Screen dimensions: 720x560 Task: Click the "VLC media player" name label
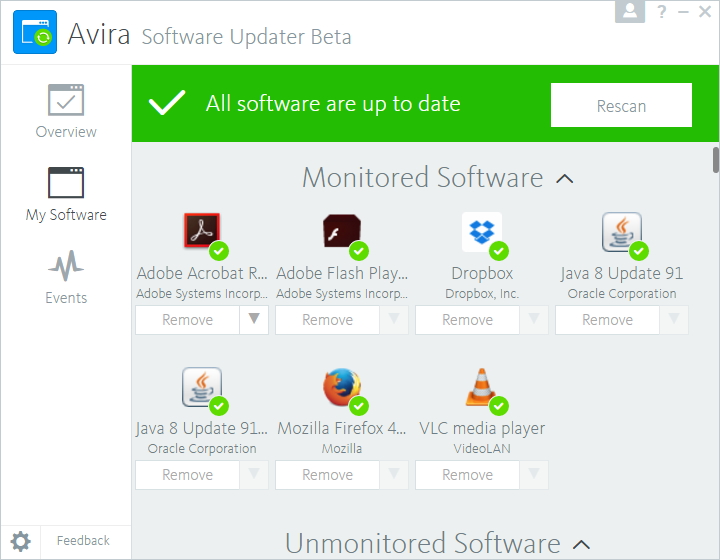click(x=482, y=428)
